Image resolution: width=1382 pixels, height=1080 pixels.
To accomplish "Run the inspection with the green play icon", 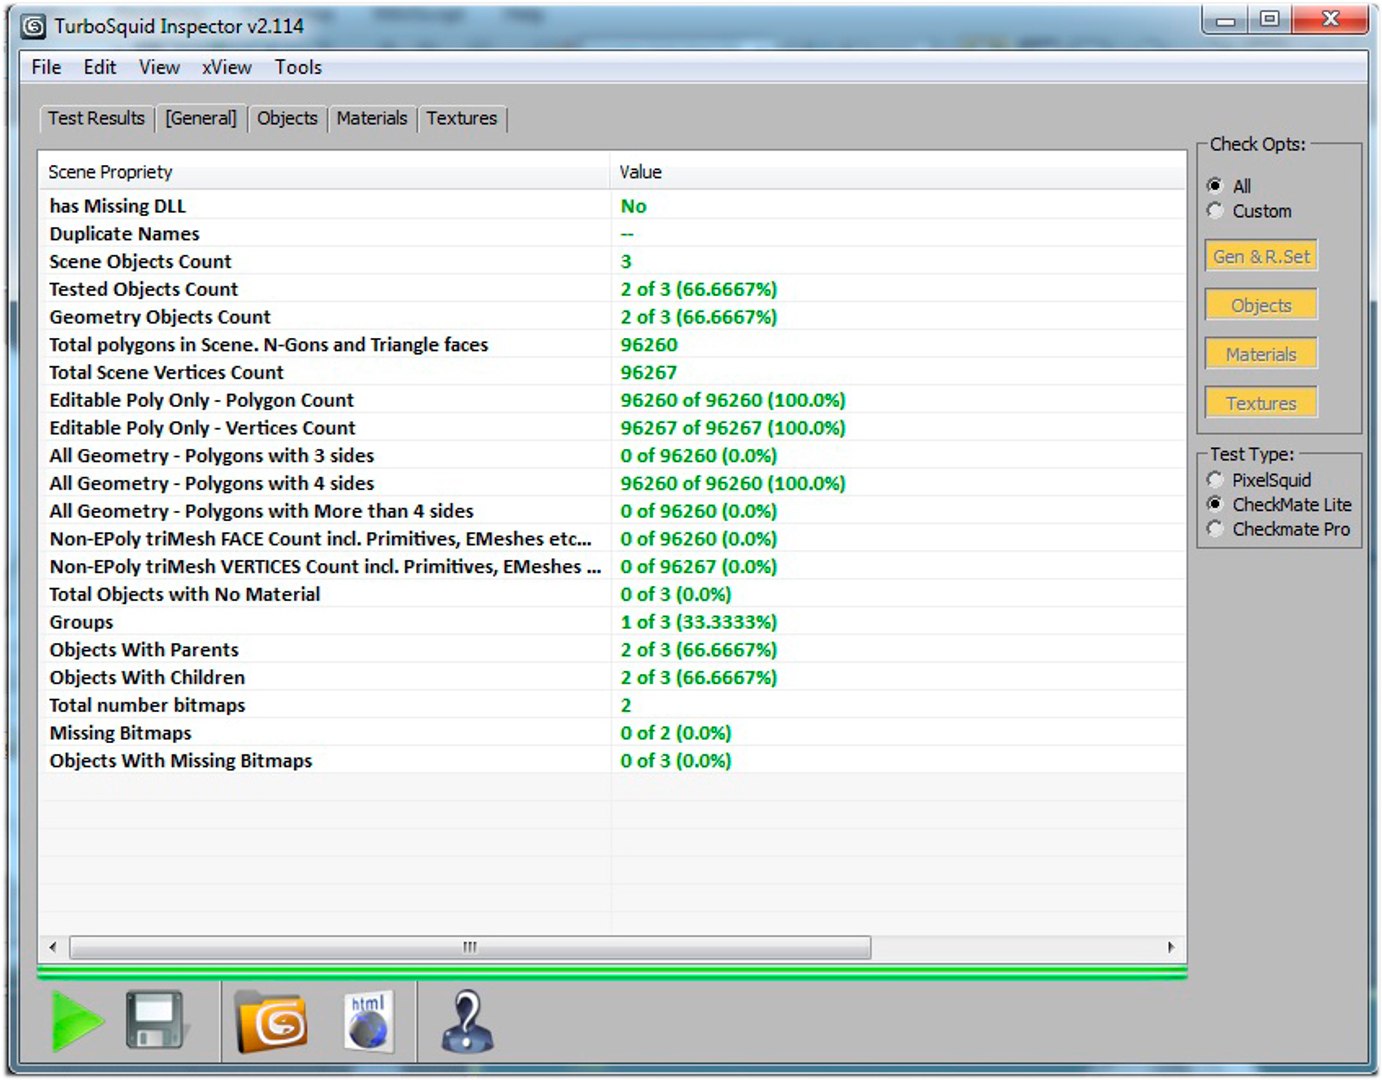I will [77, 1021].
